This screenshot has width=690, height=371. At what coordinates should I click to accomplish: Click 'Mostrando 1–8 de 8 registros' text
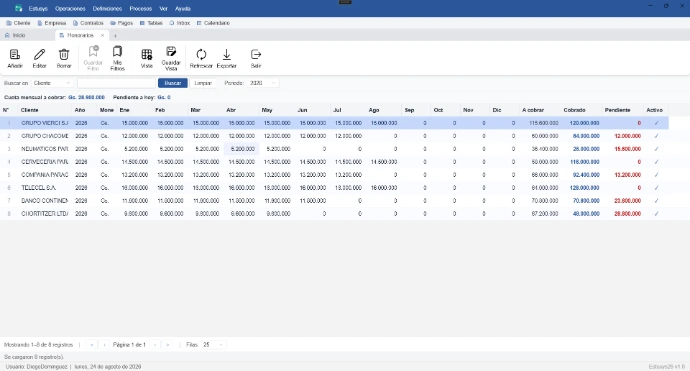pyautogui.click(x=38, y=345)
